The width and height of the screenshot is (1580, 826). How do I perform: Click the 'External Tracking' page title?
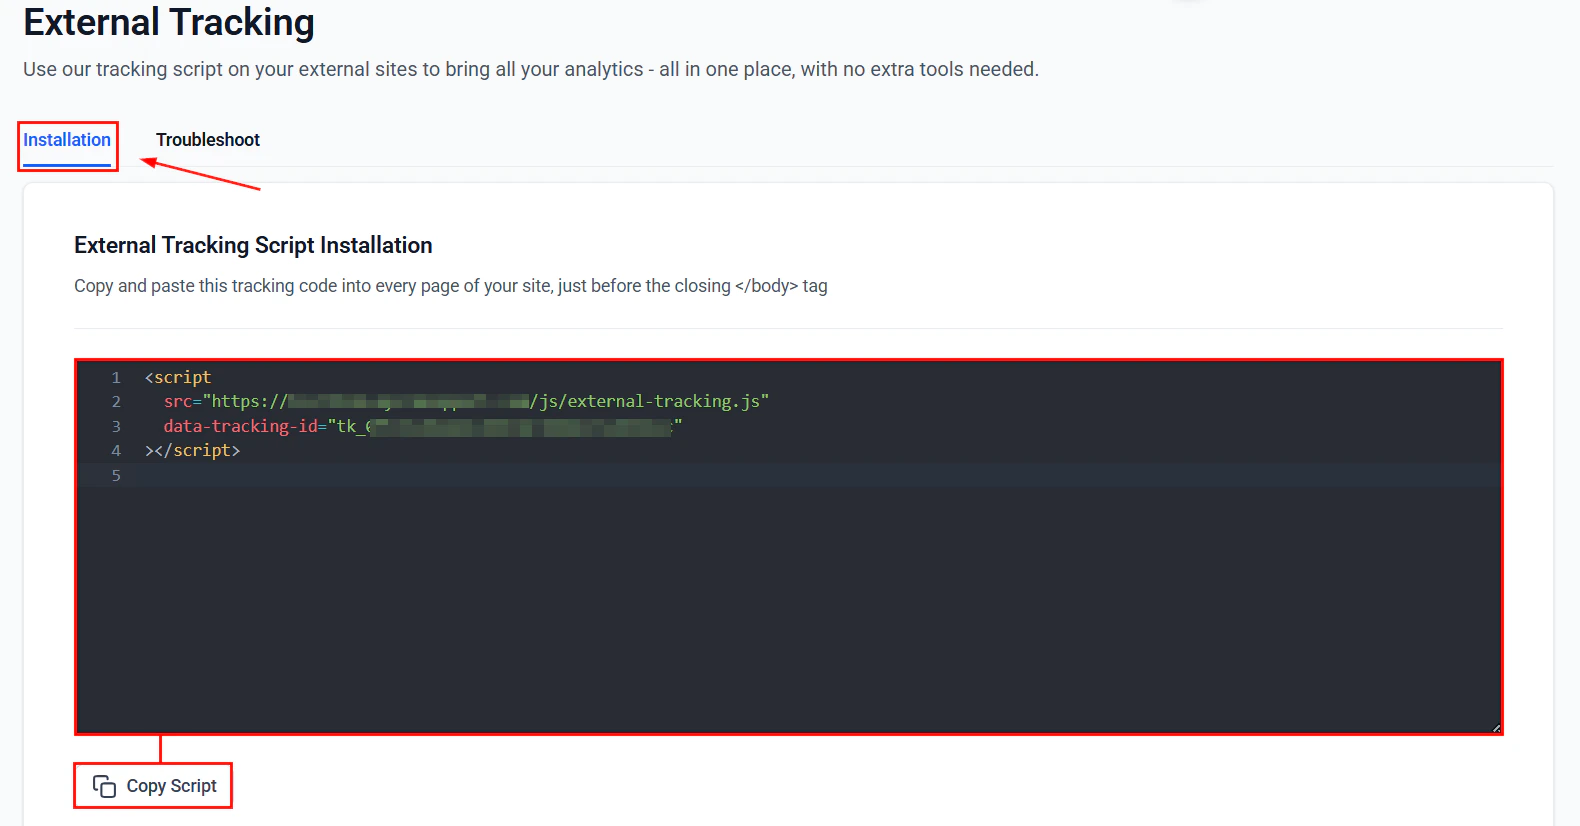pos(169,22)
